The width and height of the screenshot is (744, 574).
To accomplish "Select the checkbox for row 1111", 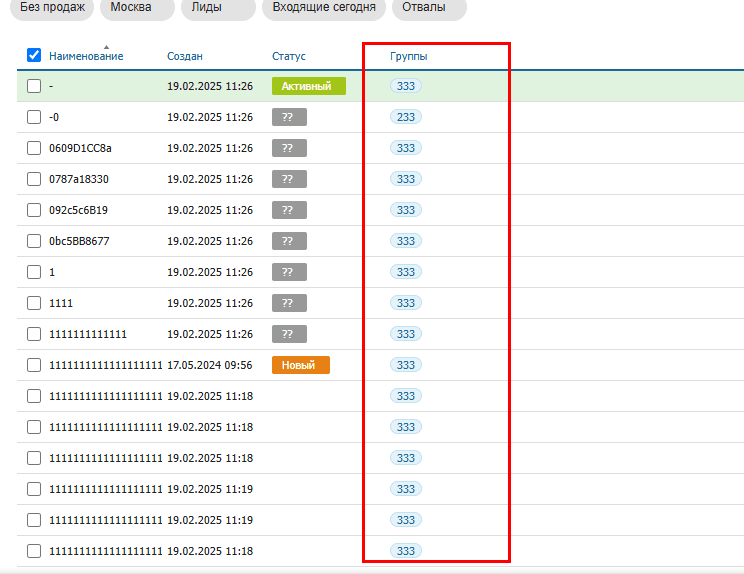I will 34,303.
